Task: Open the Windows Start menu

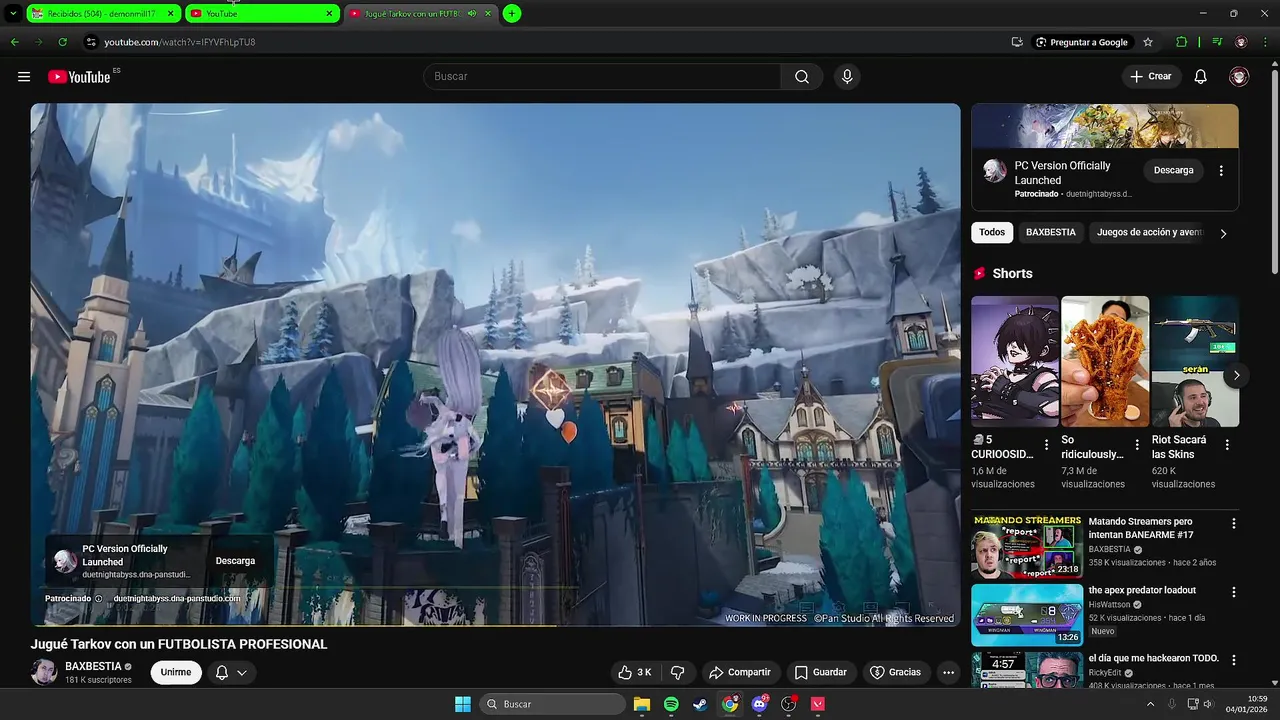Action: point(463,704)
